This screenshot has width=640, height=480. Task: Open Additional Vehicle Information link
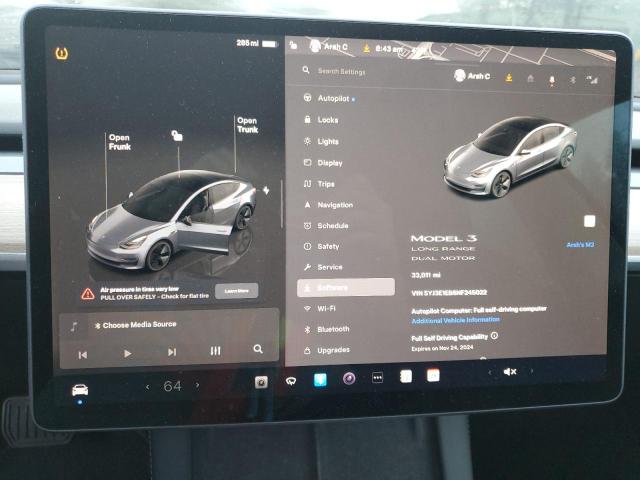pyautogui.click(x=456, y=320)
